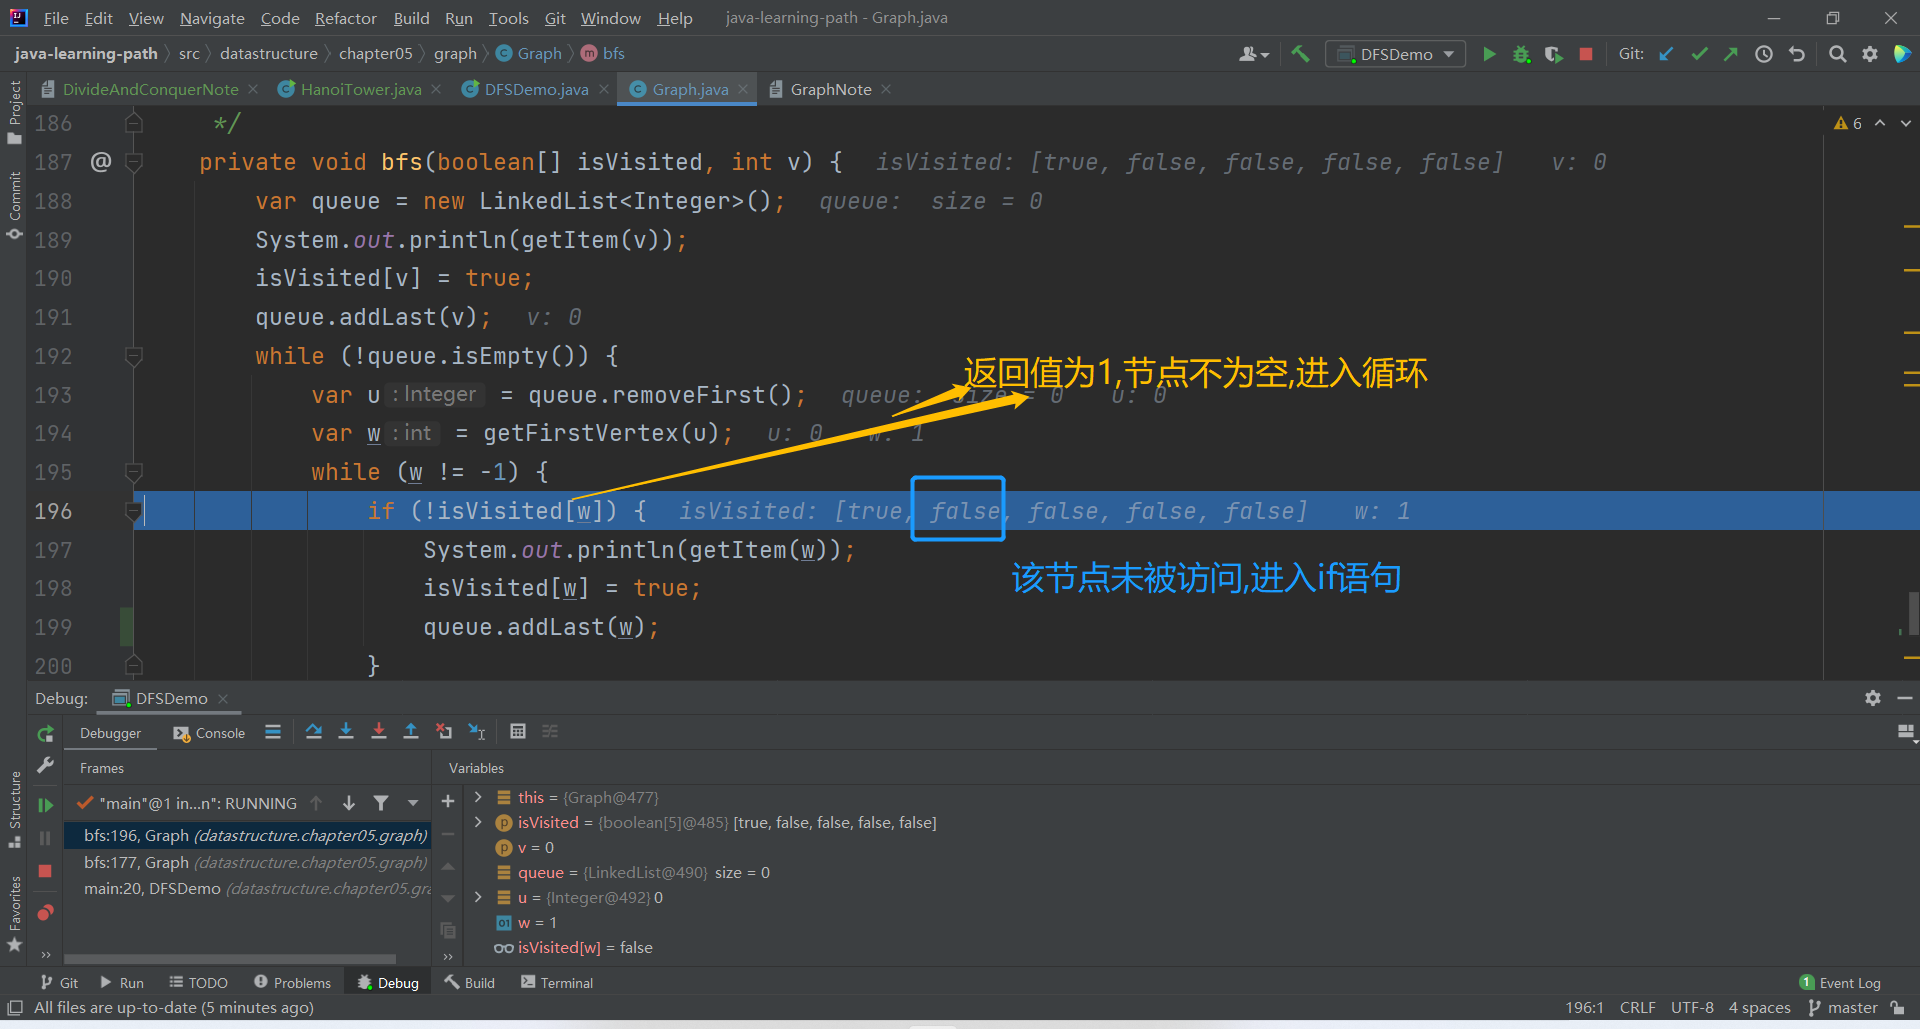Click master branch in status bar
Image resolution: width=1920 pixels, height=1029 pixels.
coord(1843,1008)
